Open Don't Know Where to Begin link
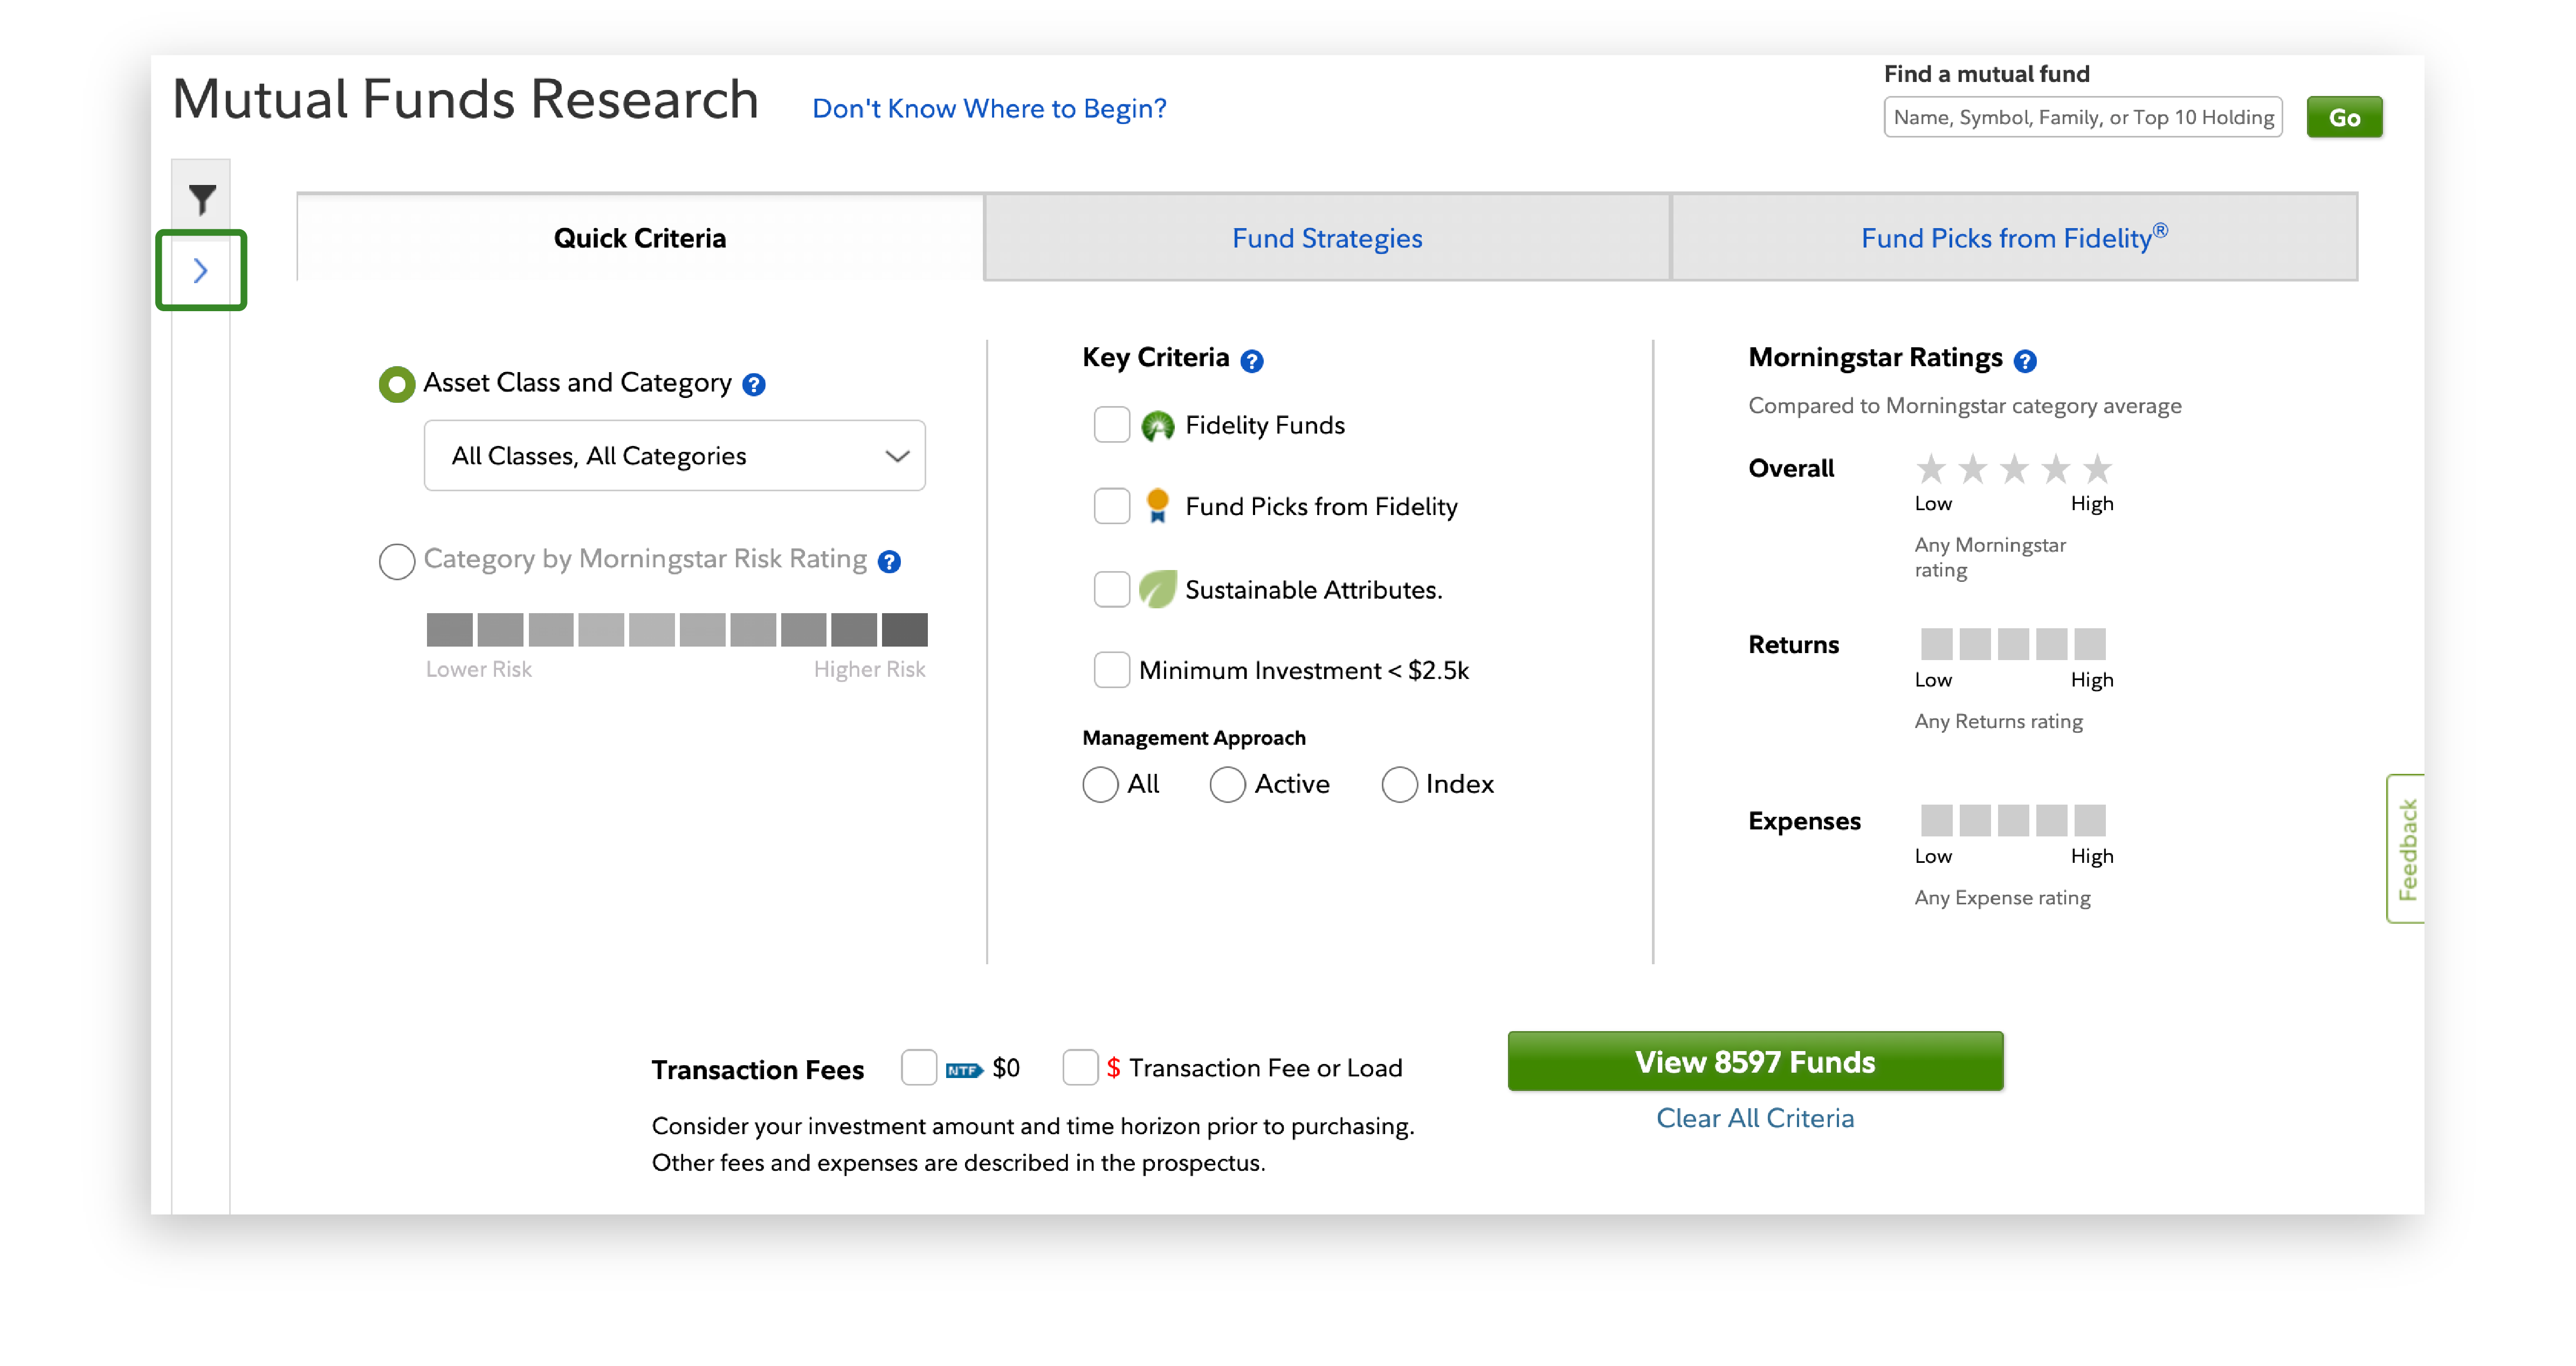This screenshot has width=2576, height=1366. (x=989, y=108)
